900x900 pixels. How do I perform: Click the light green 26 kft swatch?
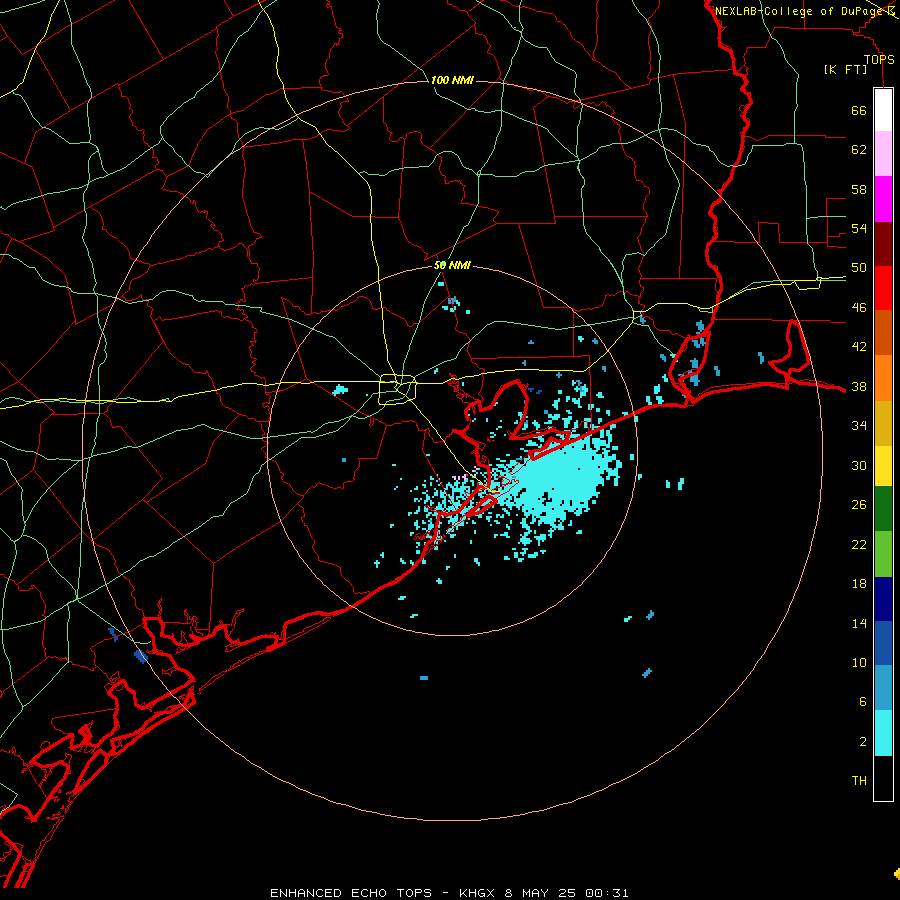(x=883, y=554)
